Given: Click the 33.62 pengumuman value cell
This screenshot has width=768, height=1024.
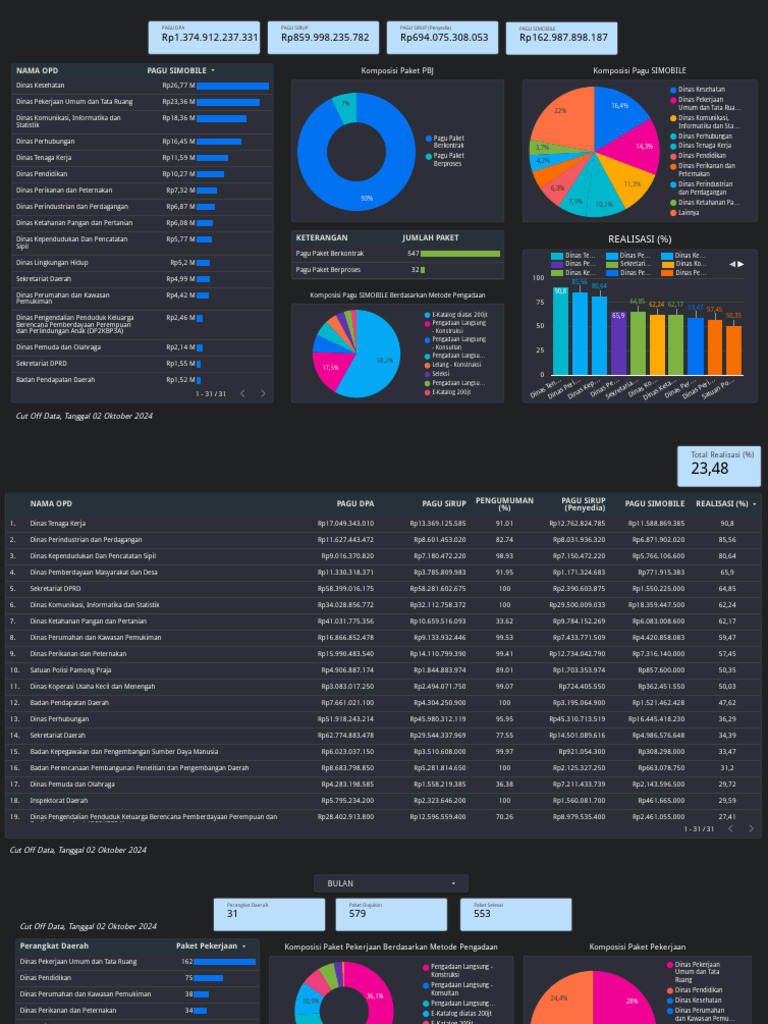Looking at the screenshot, I should [x=504, y=622].
